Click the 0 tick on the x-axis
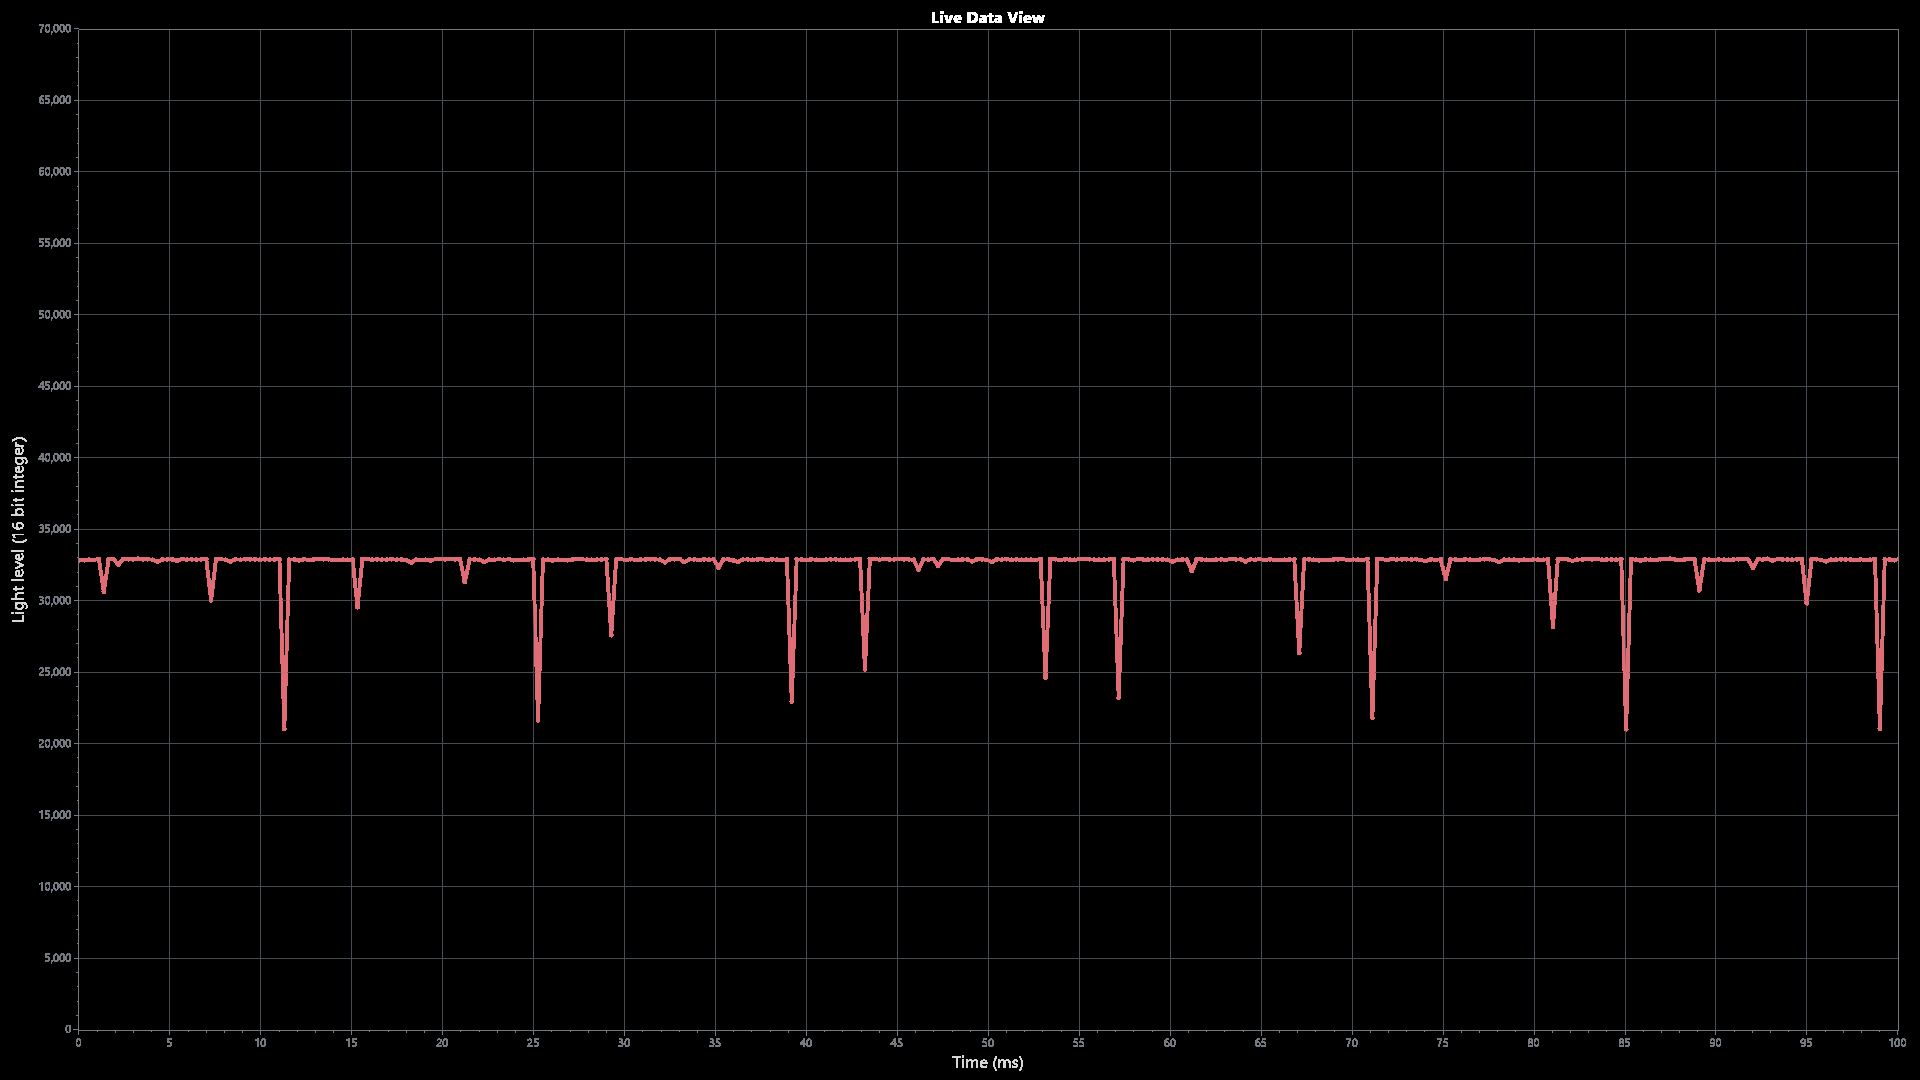1920x1080 pixels. [78, 1043]
